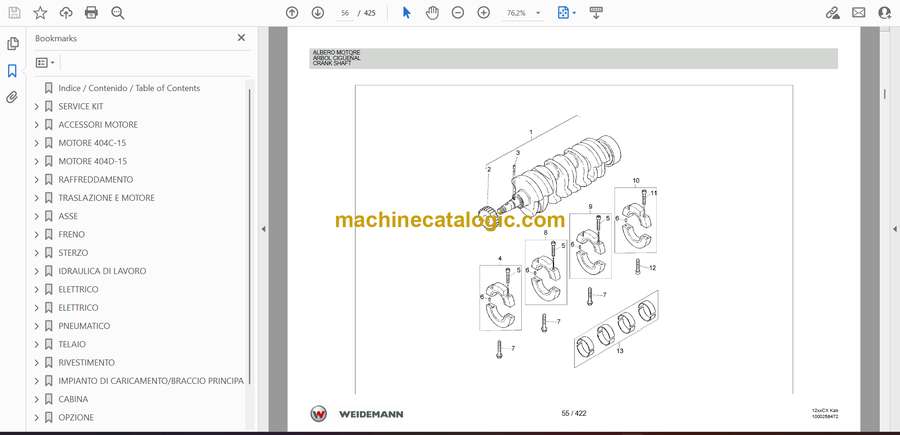Jump to RAFFREDDAMENTO bookmark
Viewport: 900px width, 435px height.
click(x=96, y=180)
